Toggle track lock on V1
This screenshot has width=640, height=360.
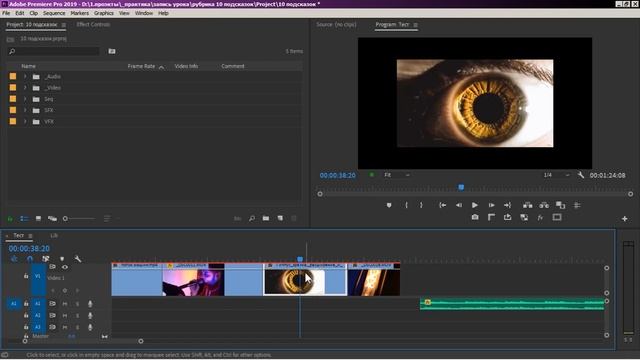click(26, 276)
